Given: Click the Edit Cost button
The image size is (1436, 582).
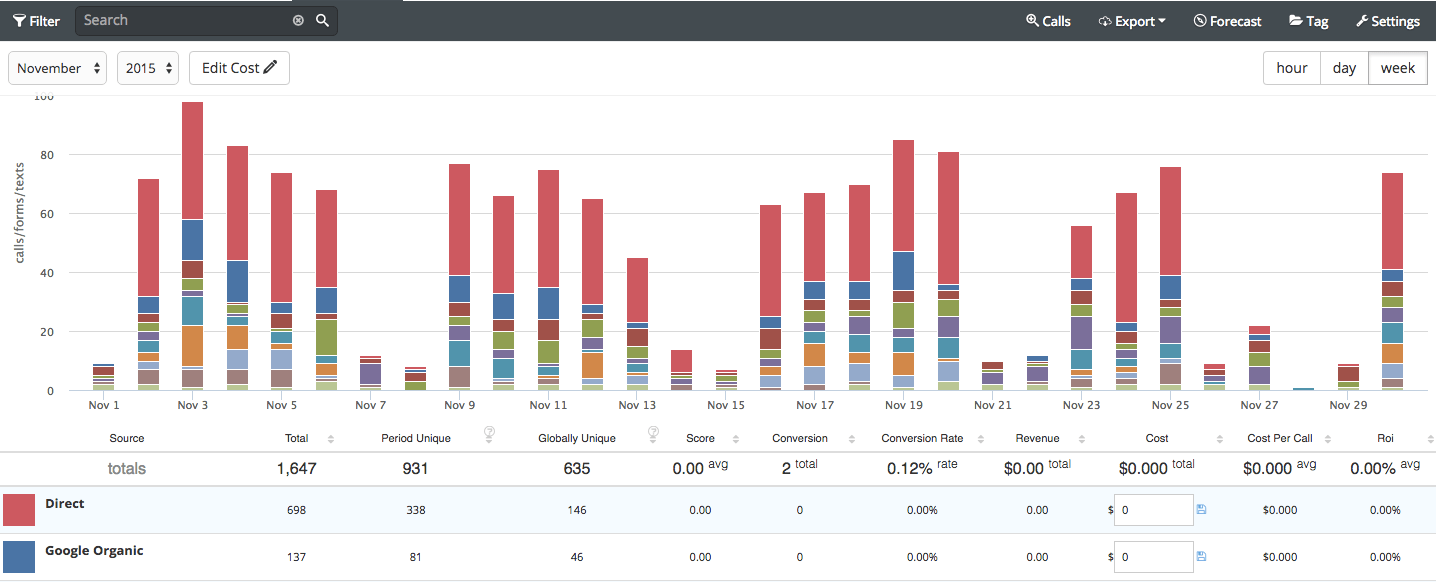Looking at the screenshot, I should 239,68.
